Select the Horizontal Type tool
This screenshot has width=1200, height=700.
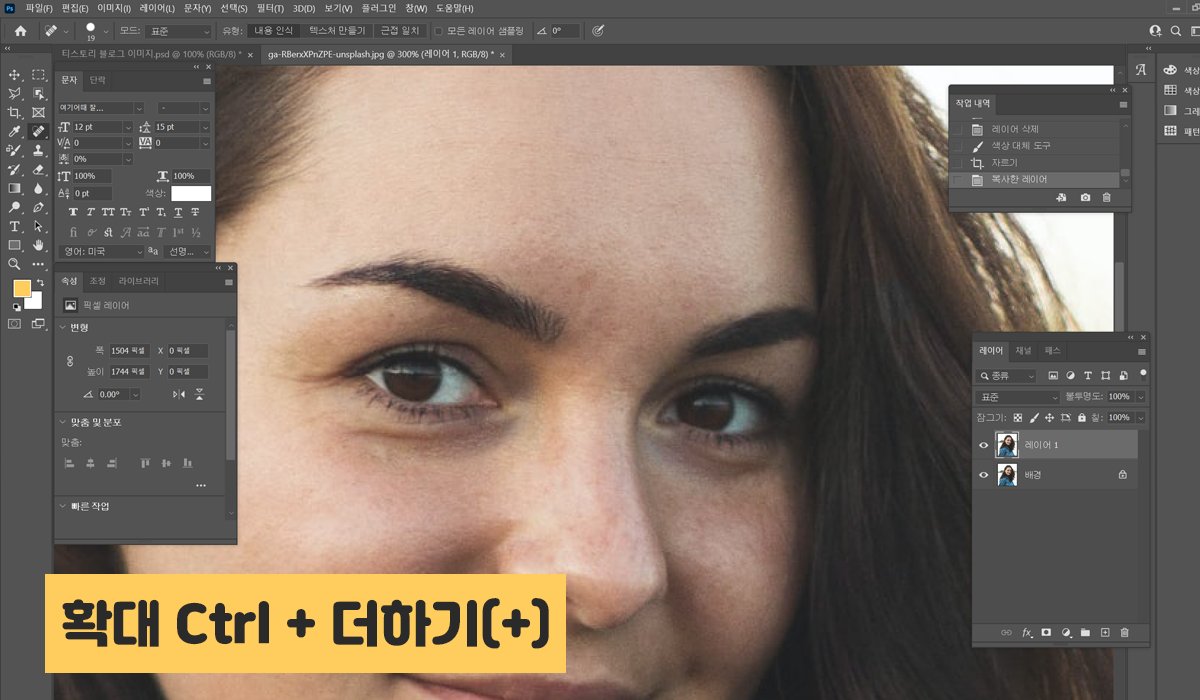pyautogui.click(x=15, y=227)
